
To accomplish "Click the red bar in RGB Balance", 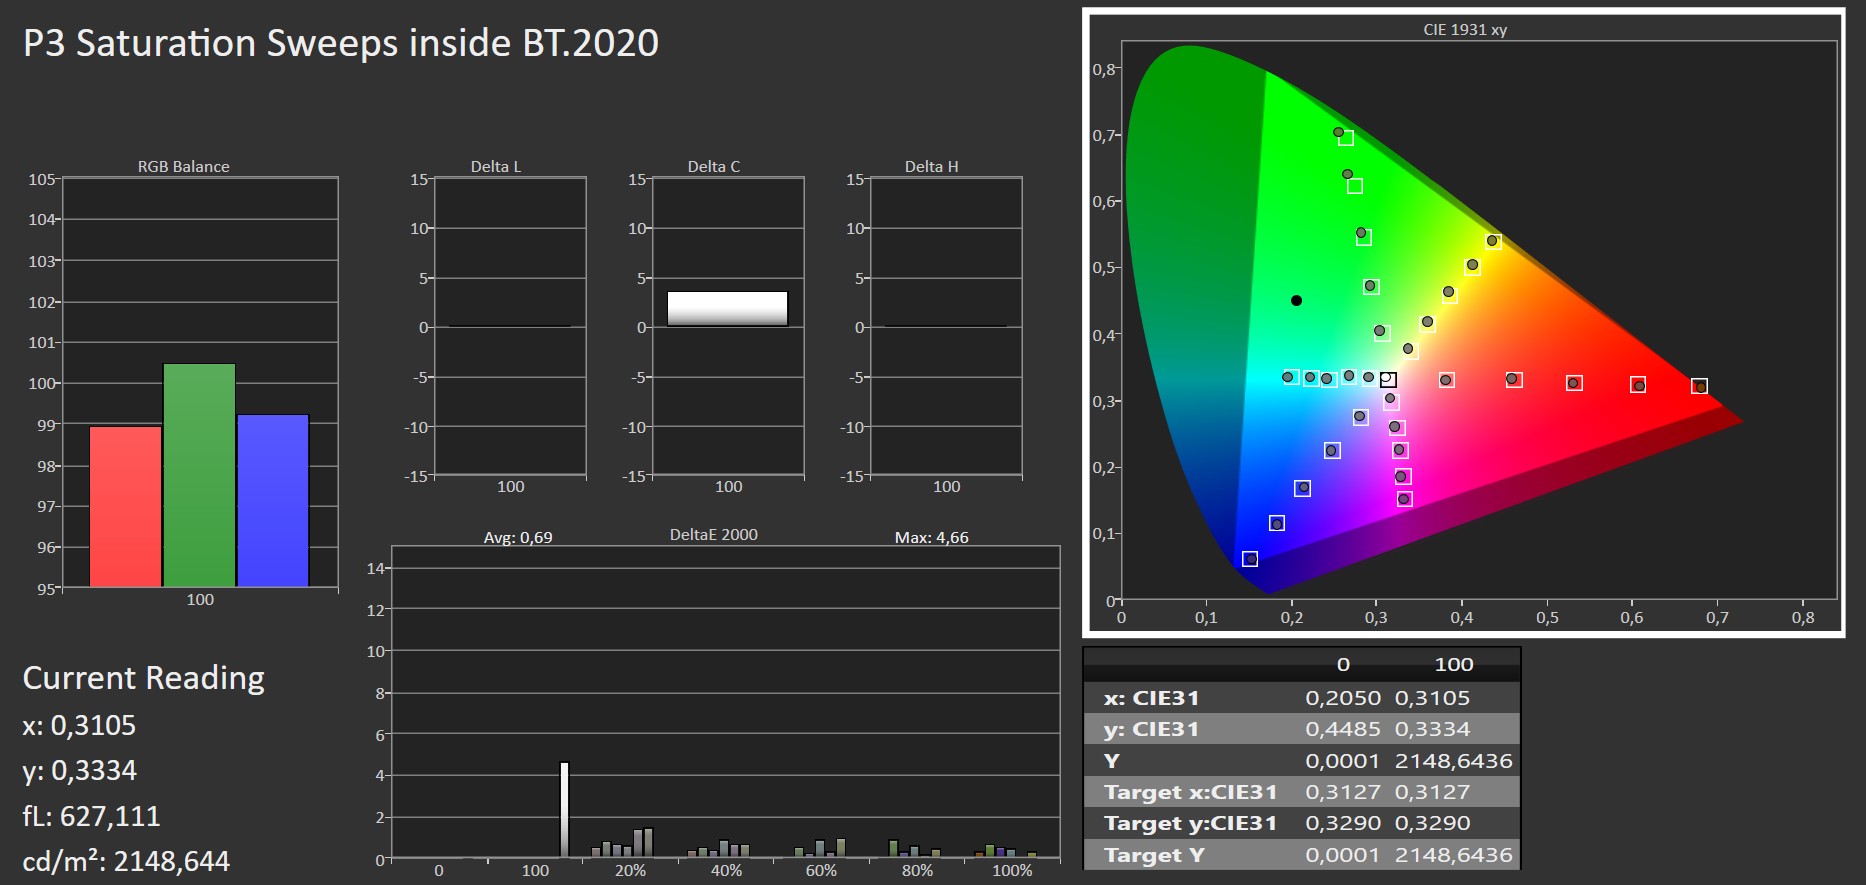I will (x=125, y=506).
